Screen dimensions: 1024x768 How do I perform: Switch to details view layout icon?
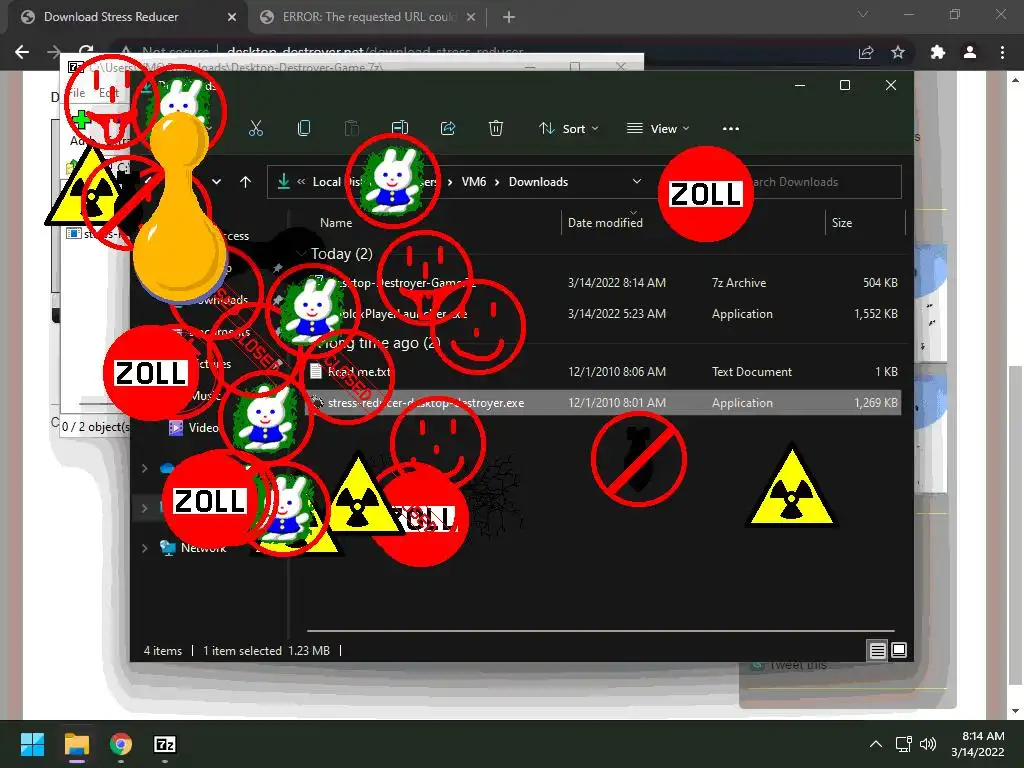point(877,650)
